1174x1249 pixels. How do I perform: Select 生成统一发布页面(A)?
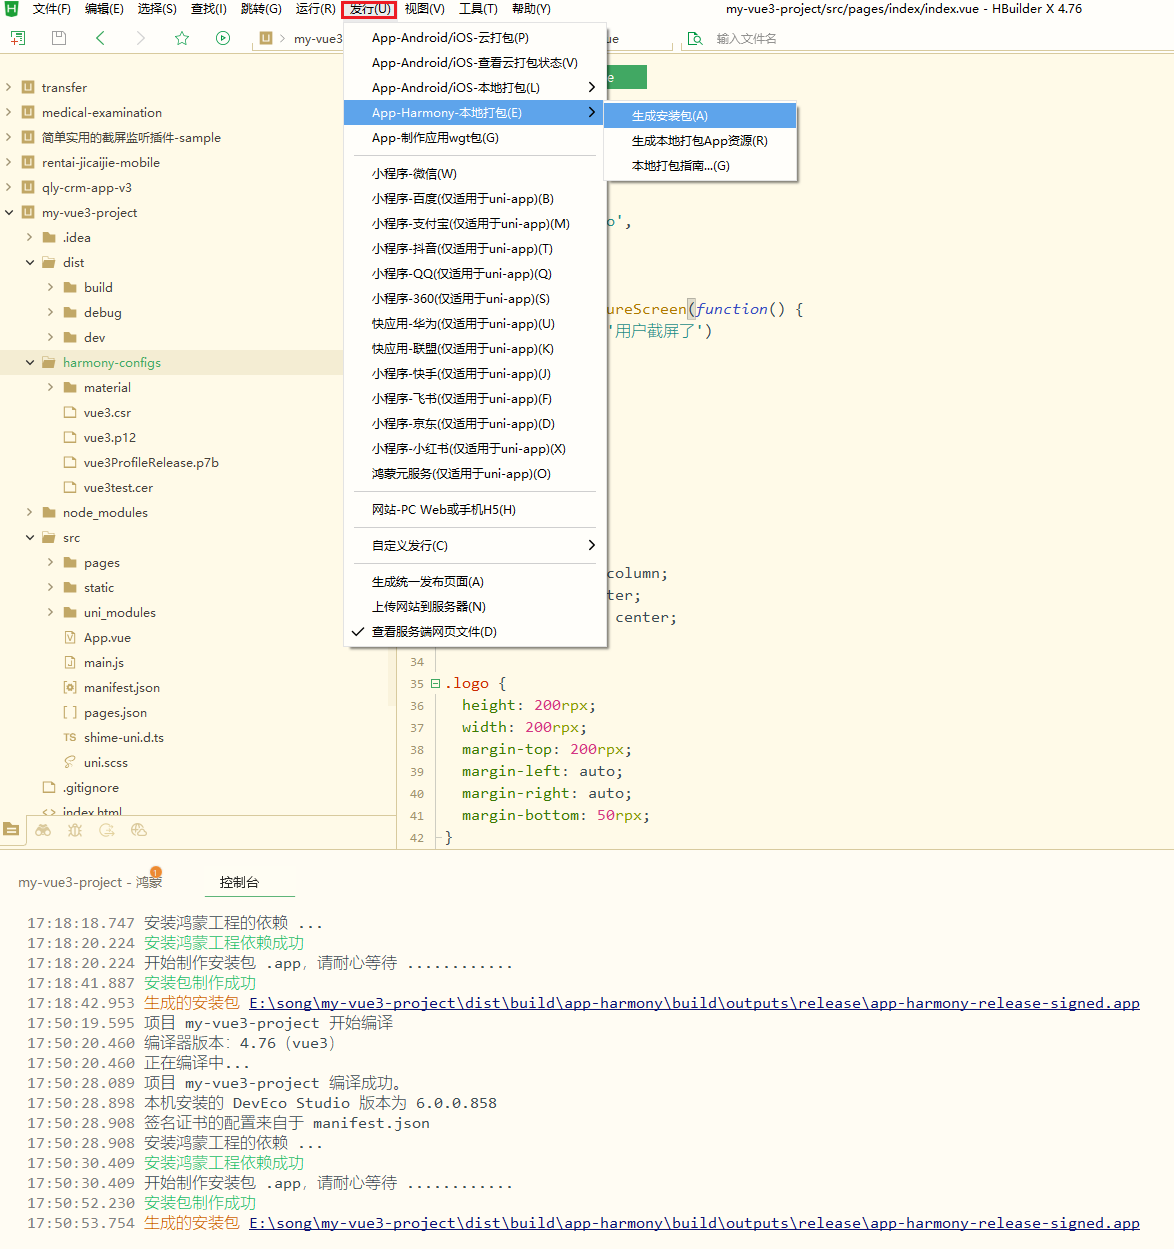coord(475,582)
